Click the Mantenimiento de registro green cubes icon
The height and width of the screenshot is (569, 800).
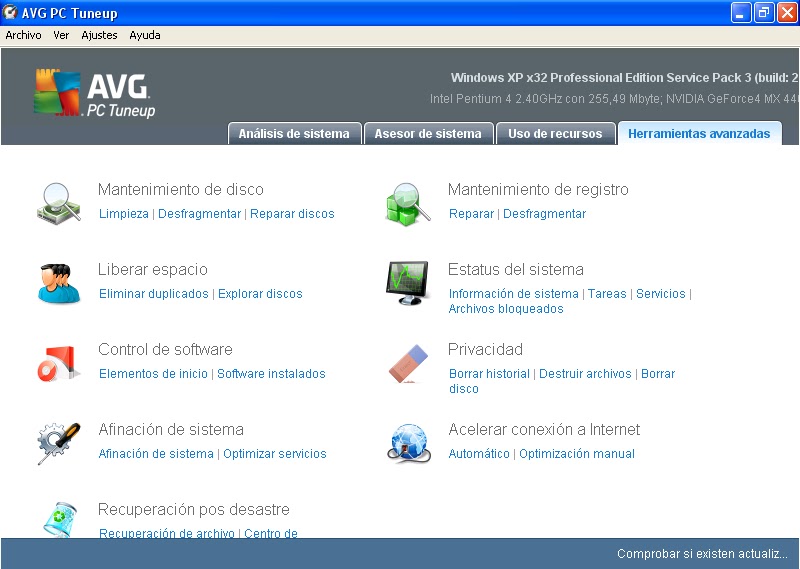tap(408, 204)
